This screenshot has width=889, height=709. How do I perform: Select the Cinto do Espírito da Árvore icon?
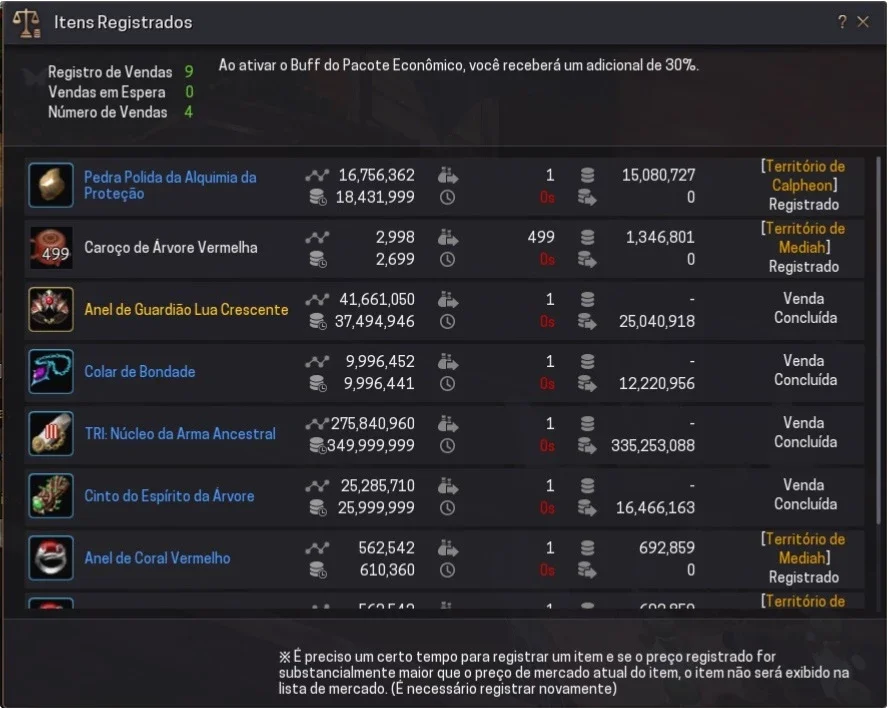tap(51, 496)
